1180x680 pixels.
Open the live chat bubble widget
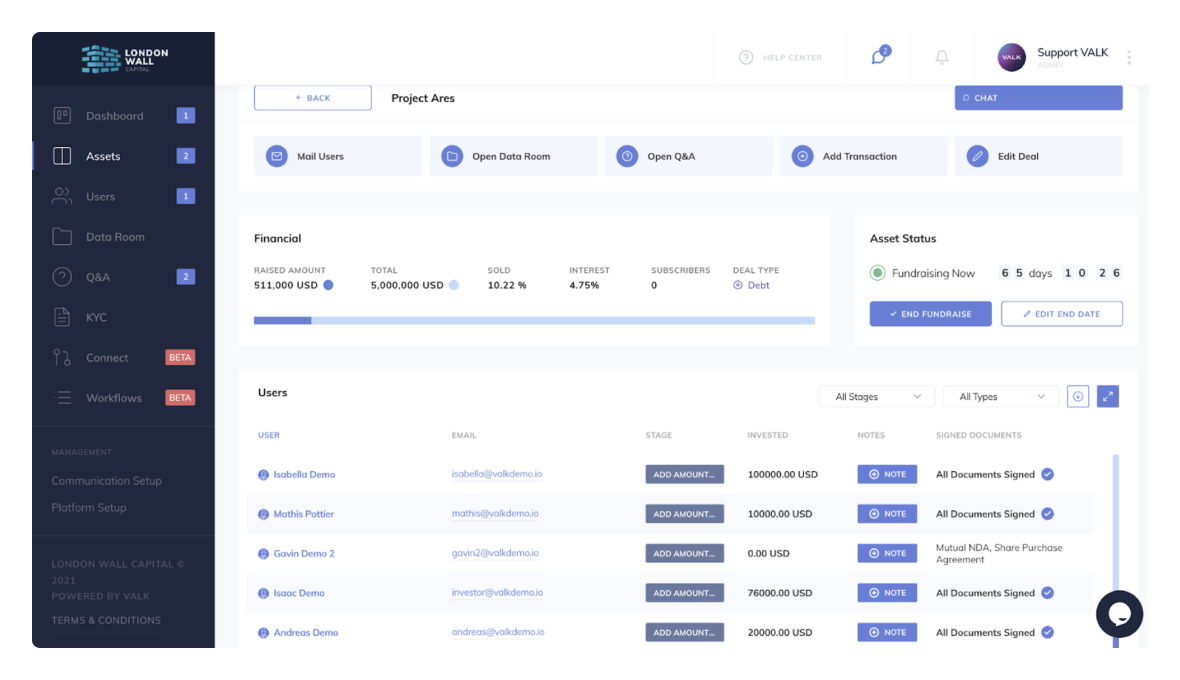(1119, 614)
